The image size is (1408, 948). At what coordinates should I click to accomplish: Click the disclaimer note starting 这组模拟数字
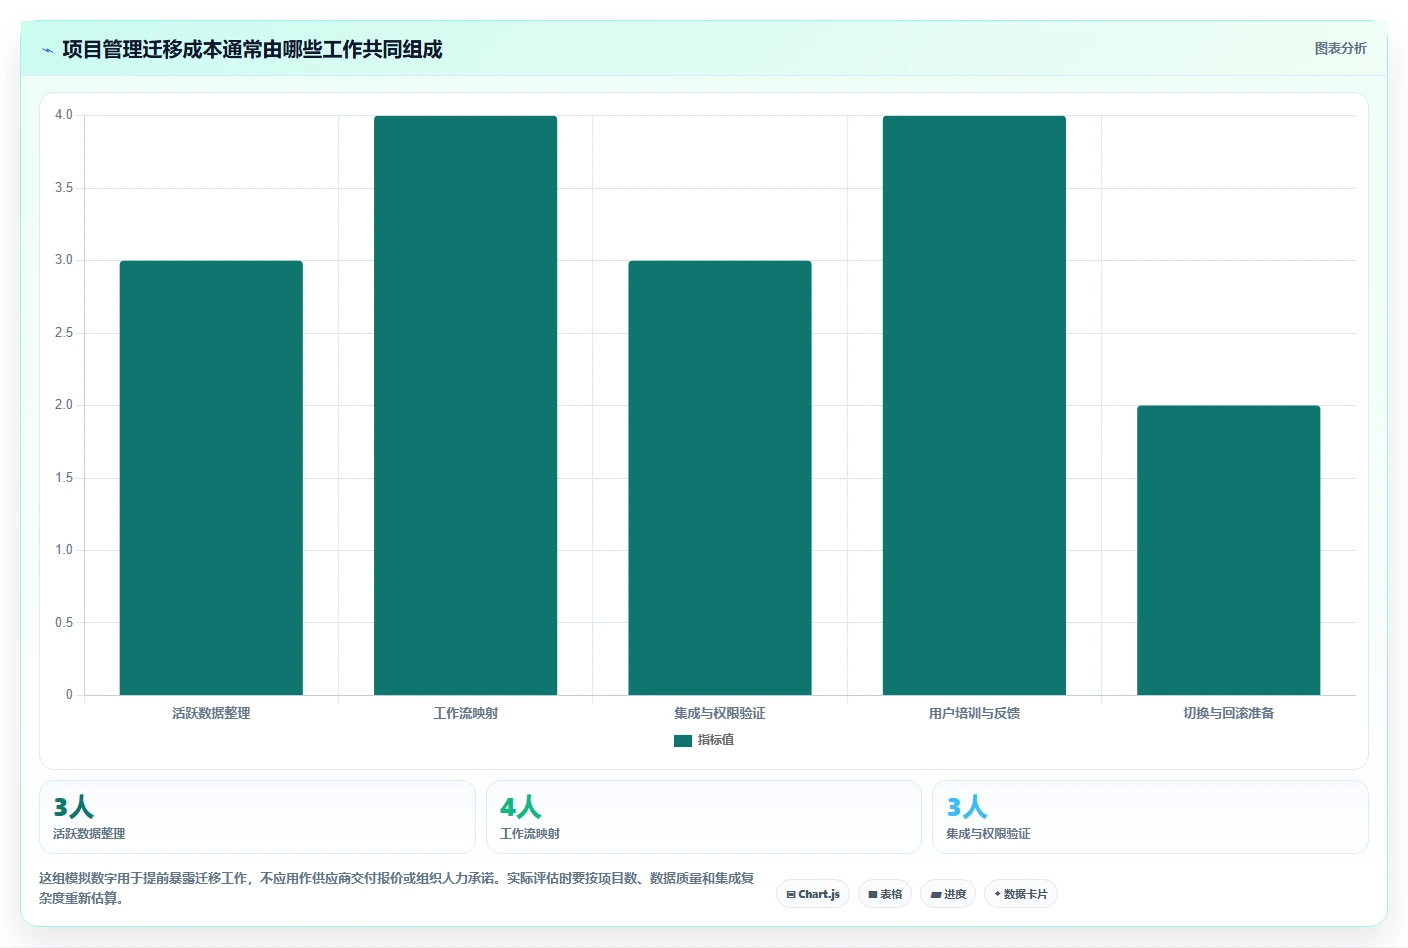pos(397,888)
